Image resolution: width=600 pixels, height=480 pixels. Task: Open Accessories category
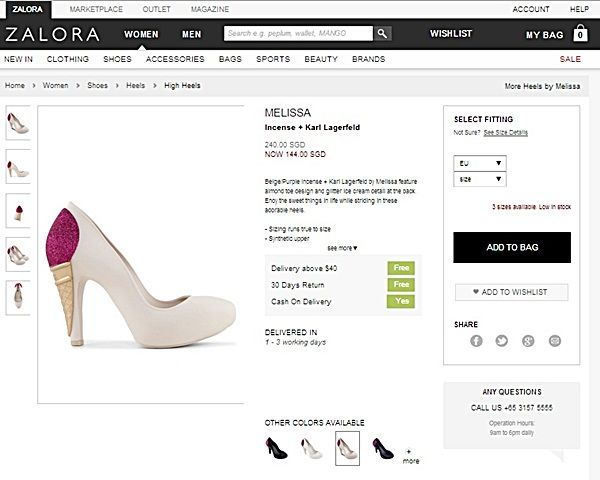175,59
